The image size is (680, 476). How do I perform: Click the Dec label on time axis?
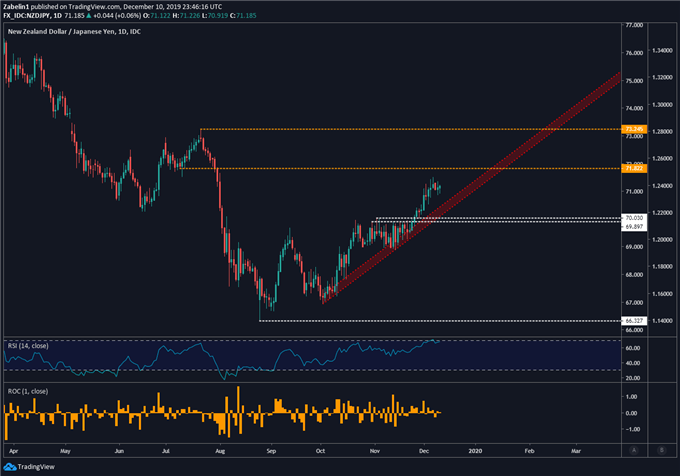pyautogui.click(x=424, y=451)
